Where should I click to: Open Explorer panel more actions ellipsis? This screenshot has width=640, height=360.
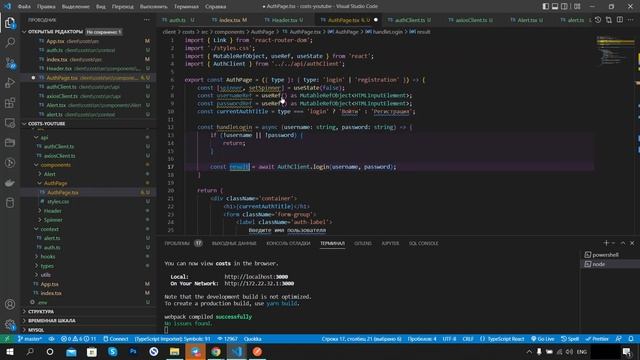[147, 20]
